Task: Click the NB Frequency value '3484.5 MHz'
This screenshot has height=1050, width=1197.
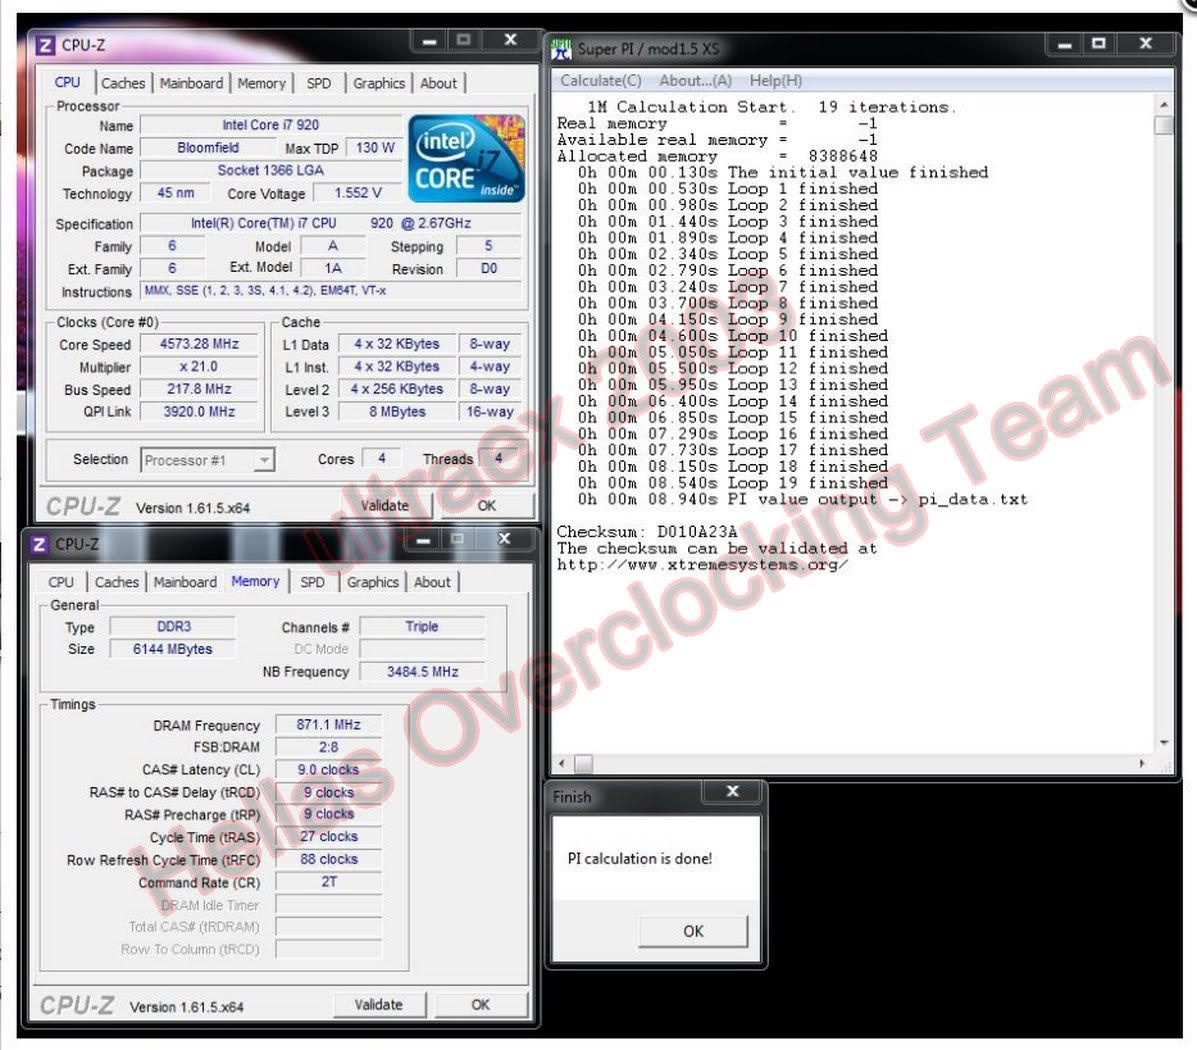Action: 422,672
